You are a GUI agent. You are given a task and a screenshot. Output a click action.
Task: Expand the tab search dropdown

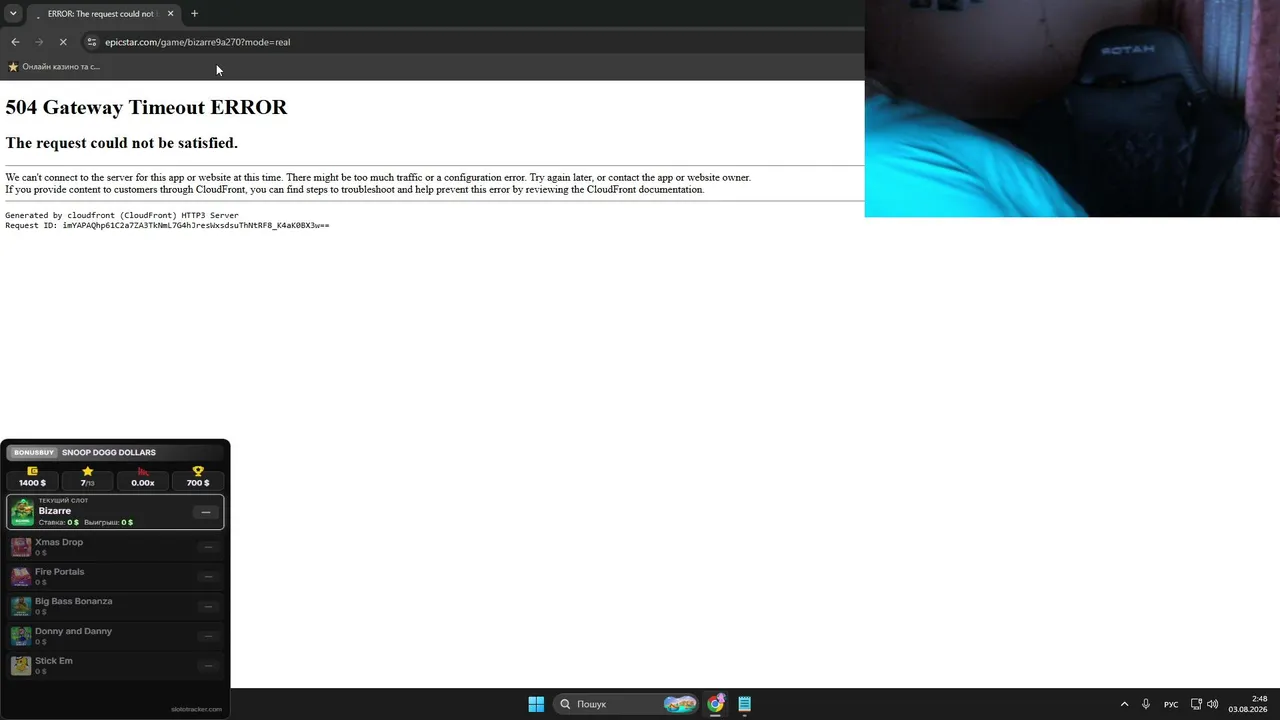pyautogui.click(x=13, y=14)
